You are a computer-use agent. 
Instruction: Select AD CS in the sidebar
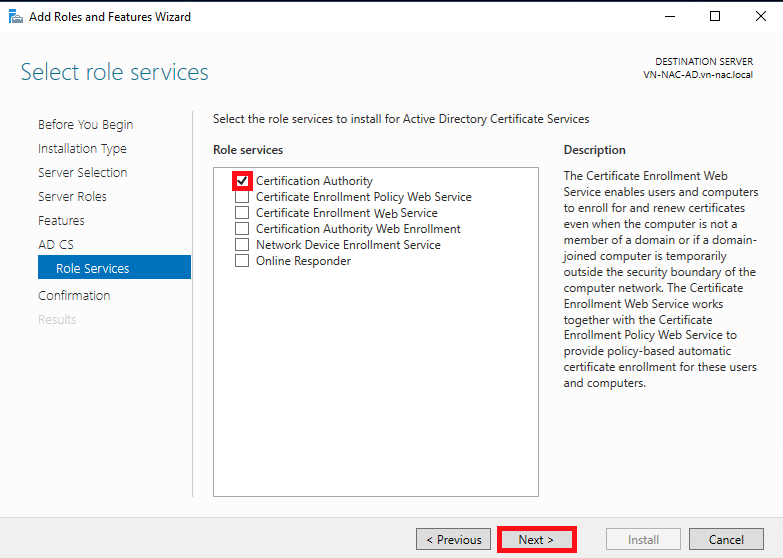pos(55,245)
